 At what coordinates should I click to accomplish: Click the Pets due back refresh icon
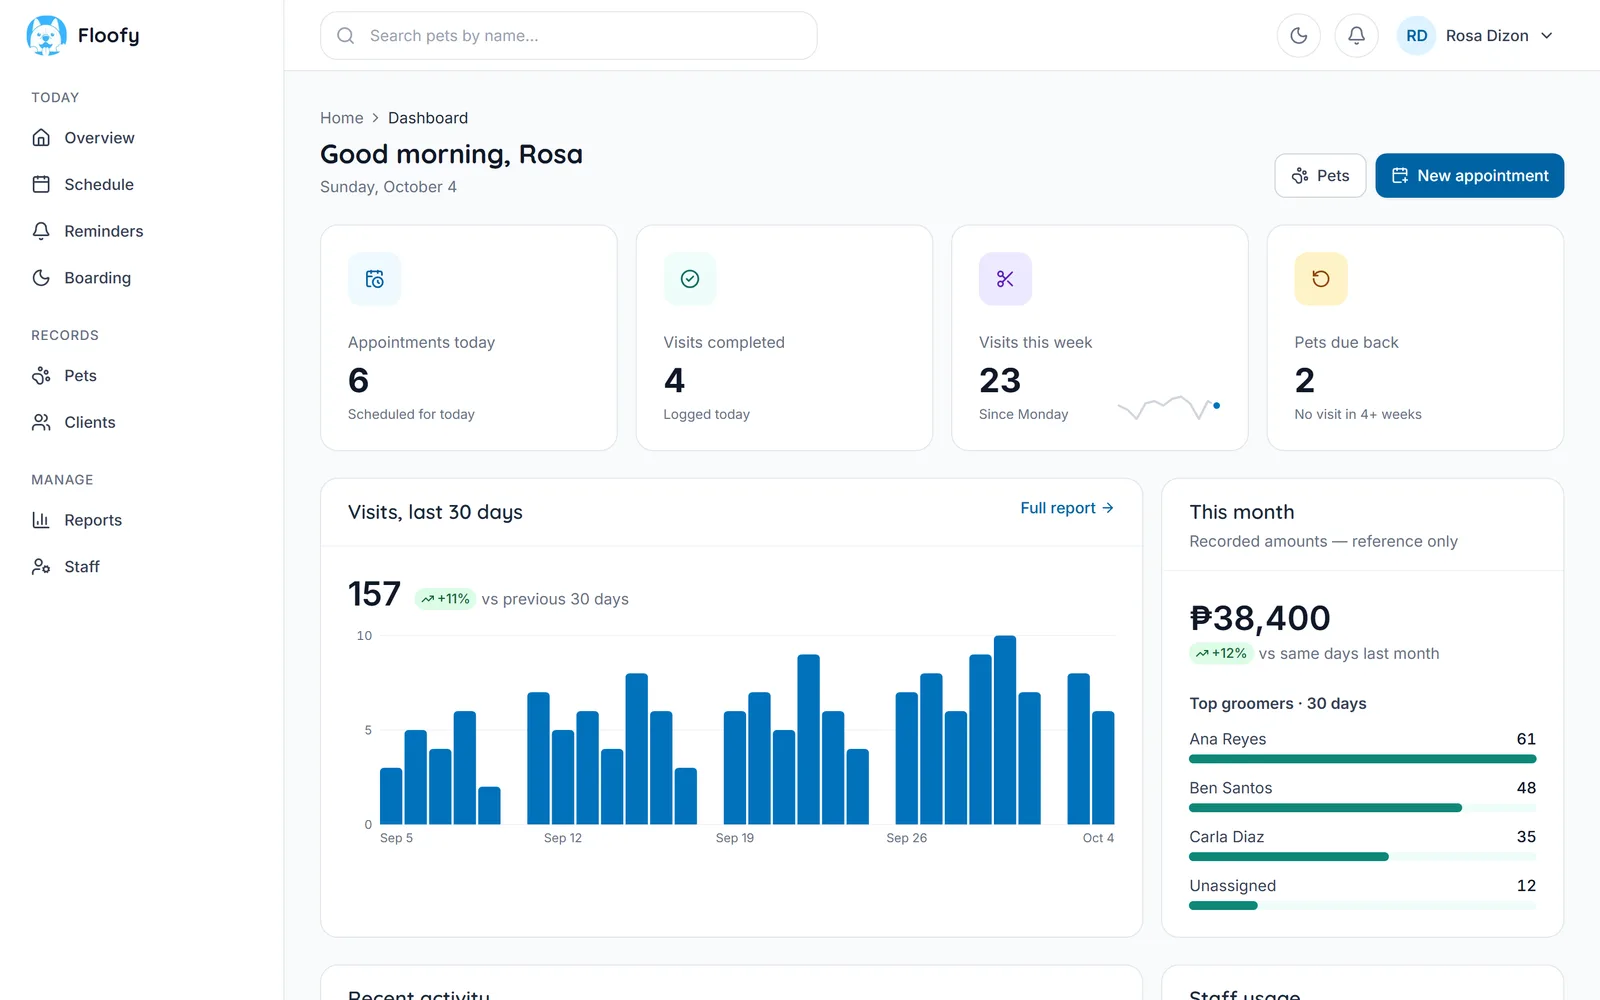coord(1321,279)
